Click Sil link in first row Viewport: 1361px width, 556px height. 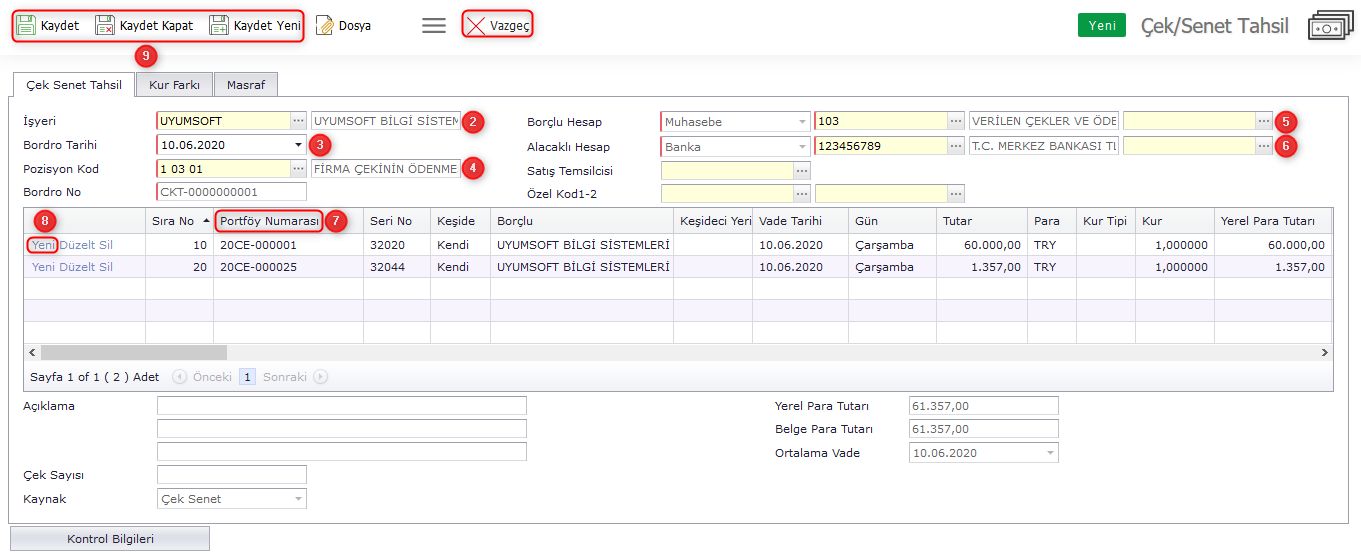pos(105,244)
